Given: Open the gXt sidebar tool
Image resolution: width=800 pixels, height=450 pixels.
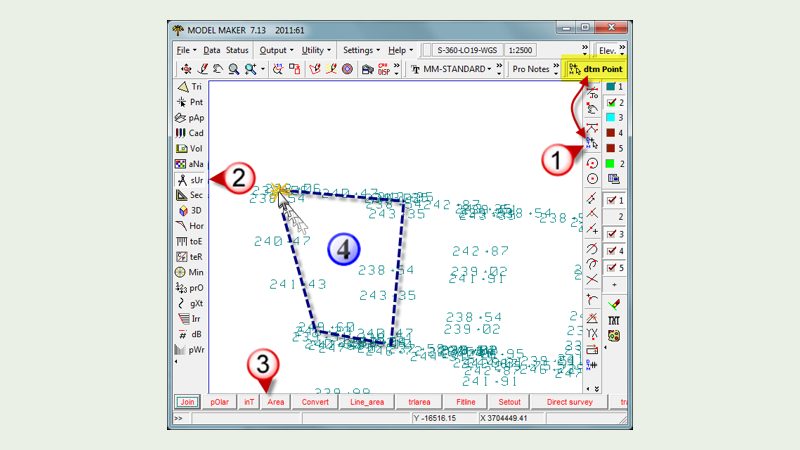Looking at the screenshot, I should click(x=189, y=304).
